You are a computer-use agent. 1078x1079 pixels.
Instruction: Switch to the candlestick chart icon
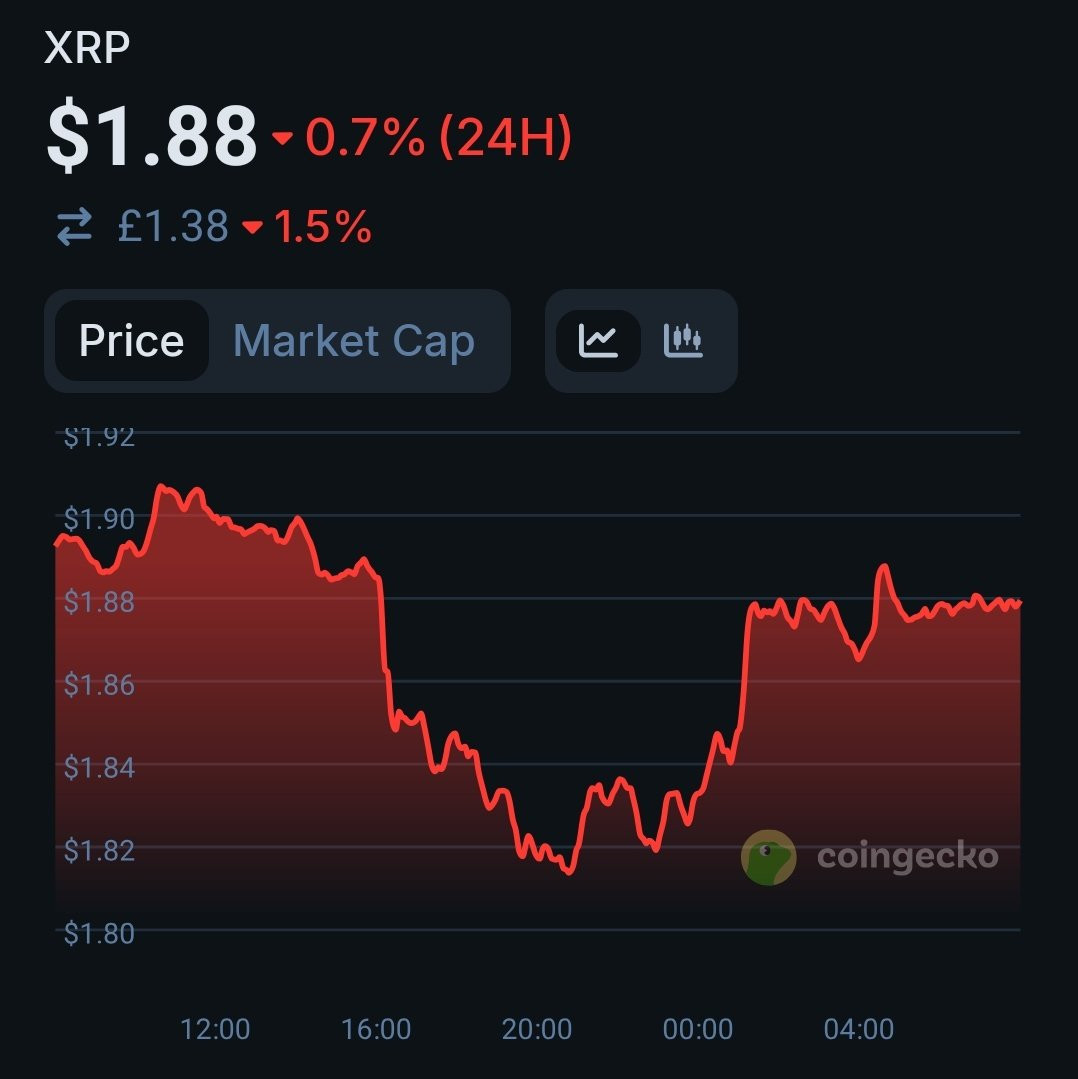point(682,341)
